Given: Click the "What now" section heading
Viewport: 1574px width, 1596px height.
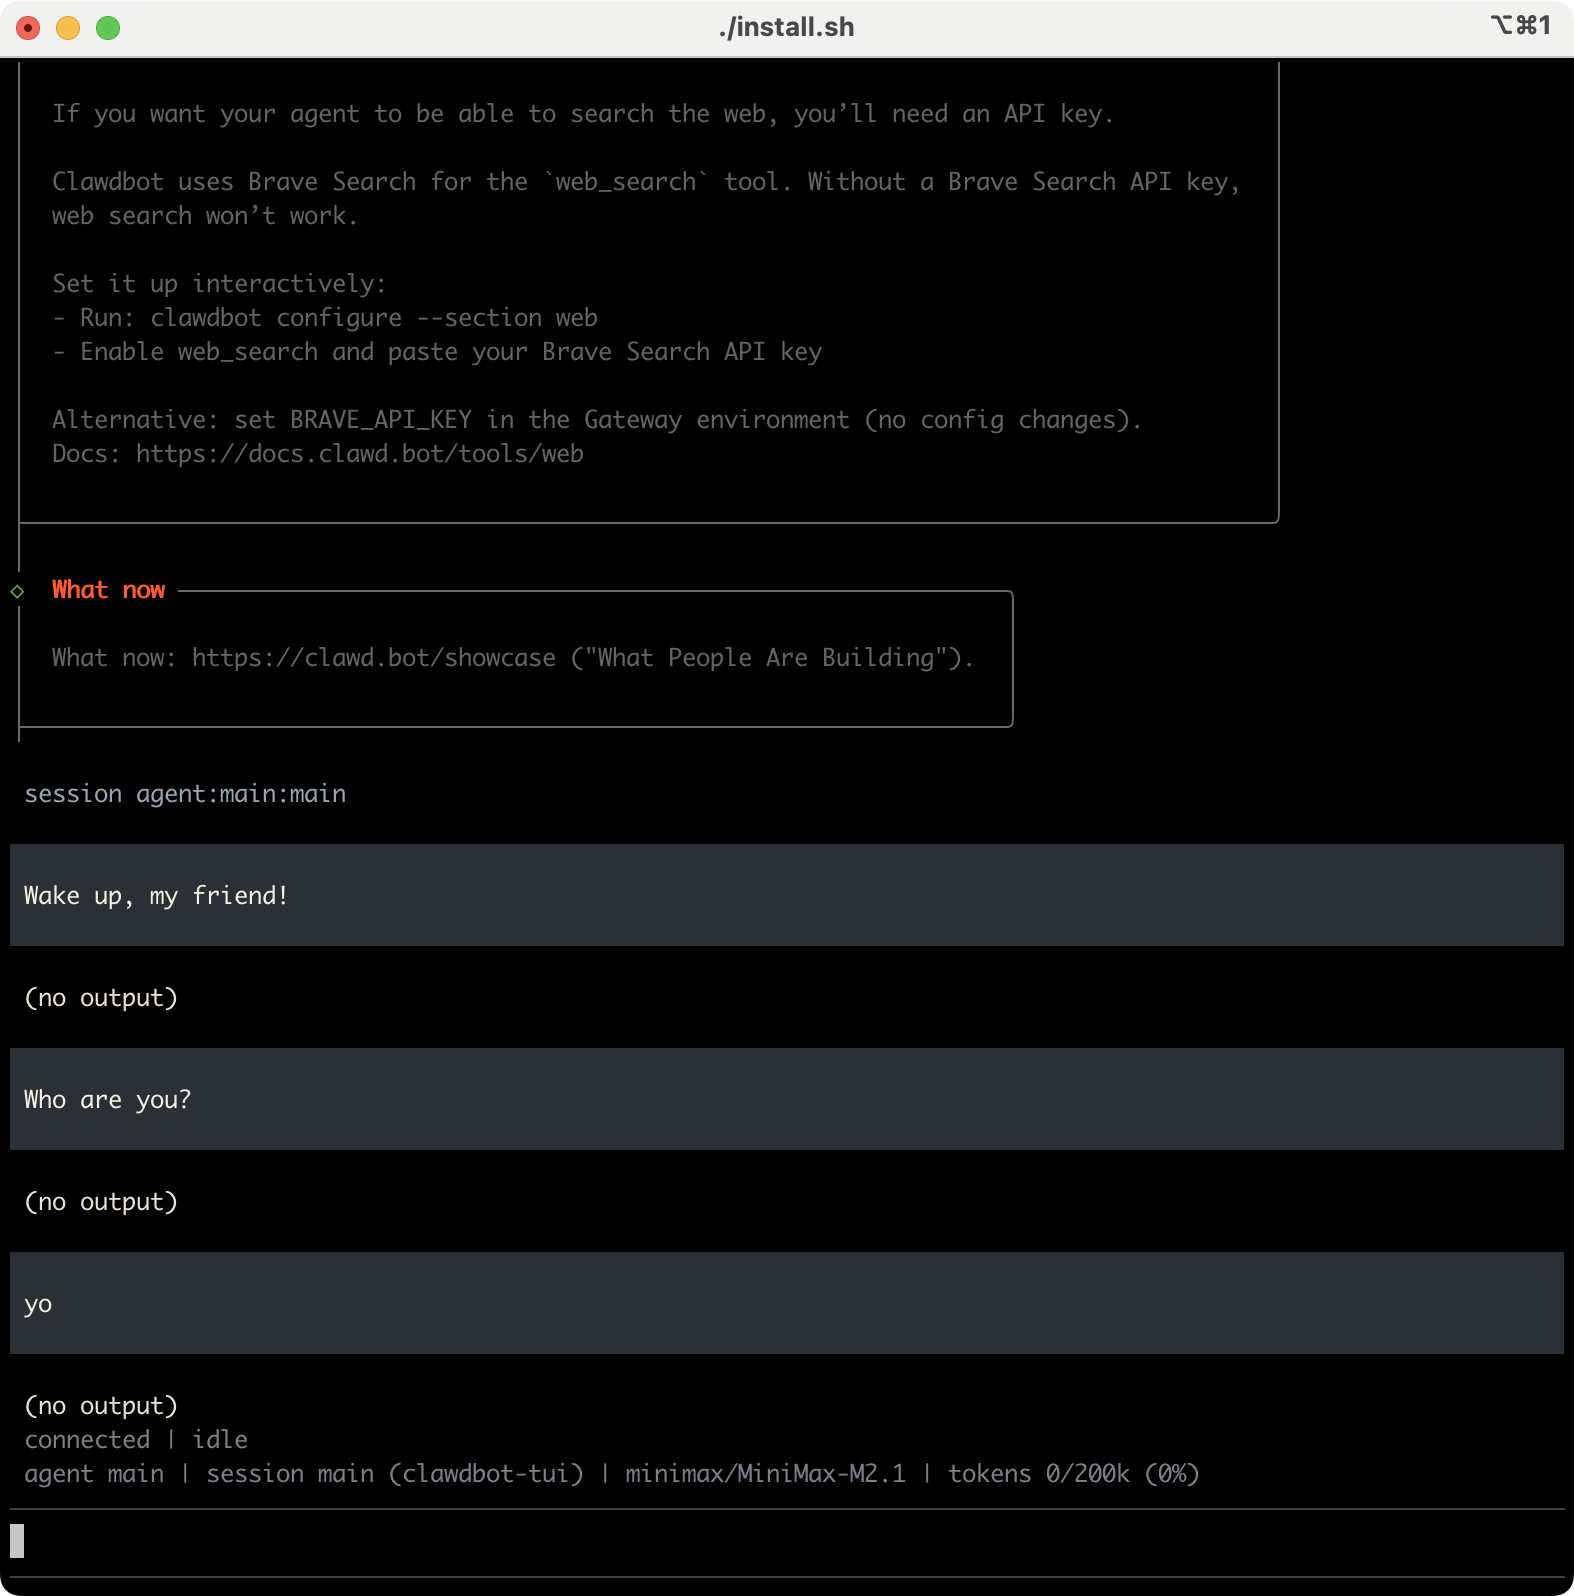Looking at the screenshot, I should pos(108,590).
